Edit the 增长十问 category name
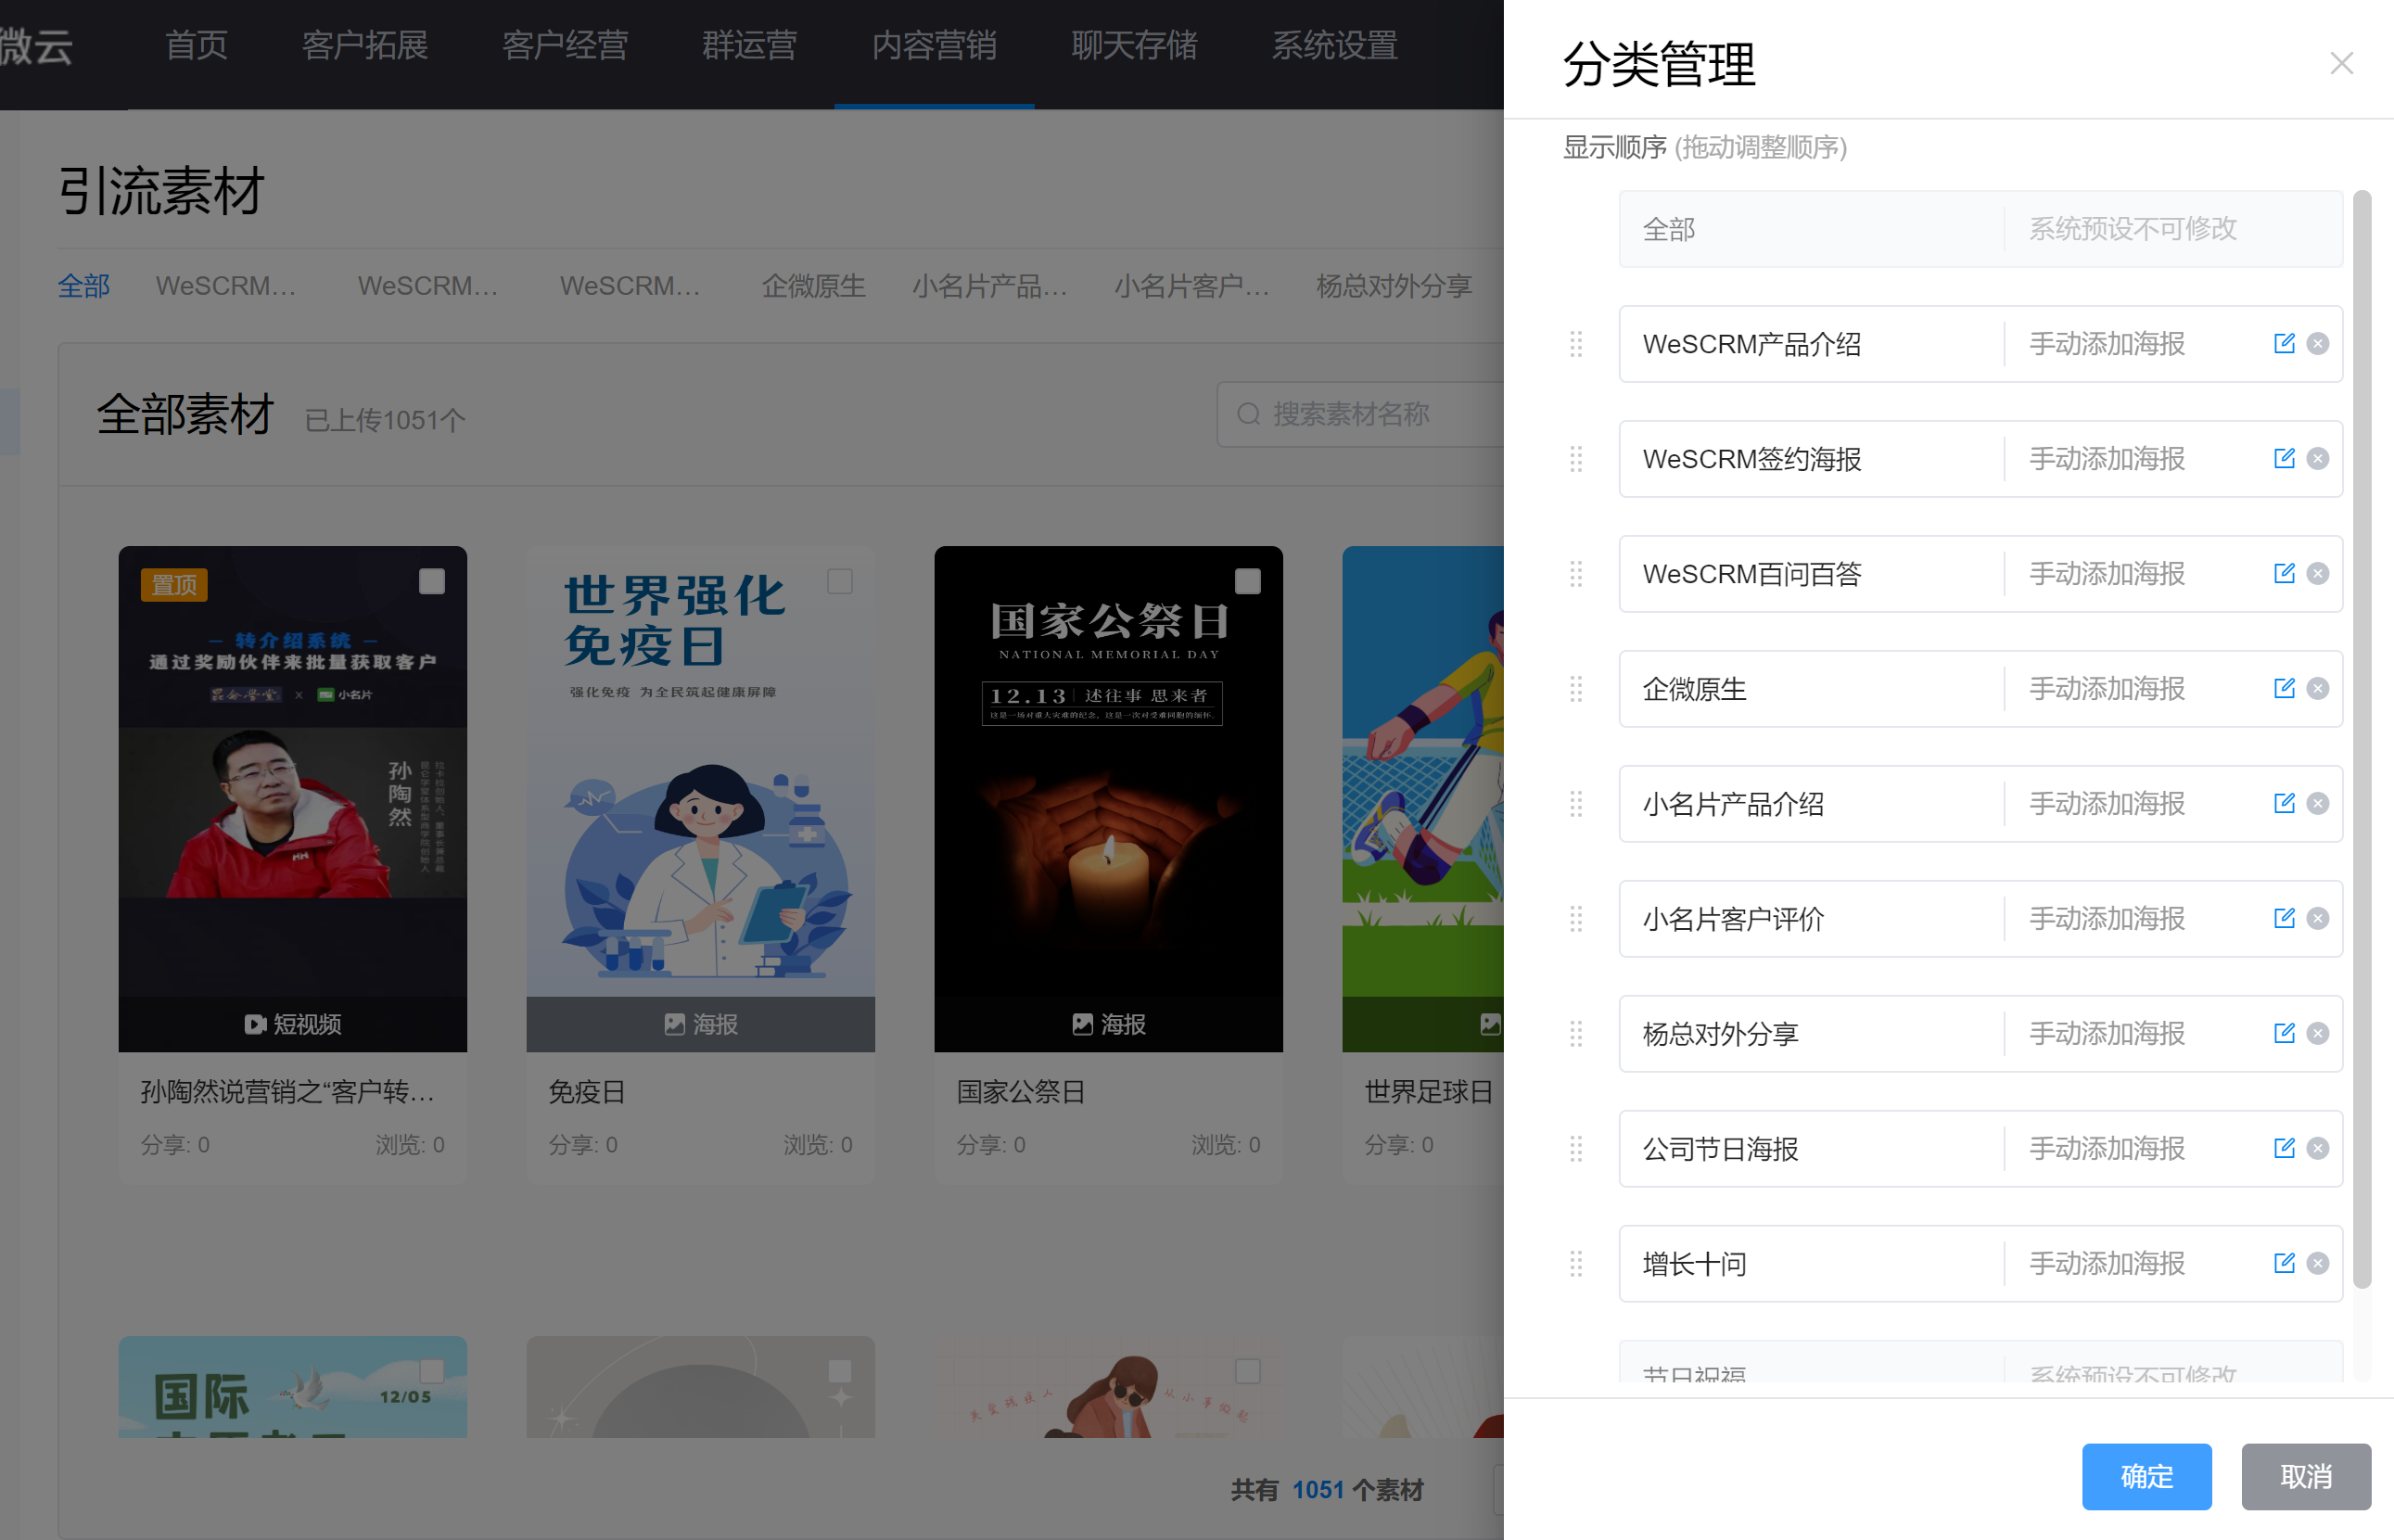Viewport: 2394px width, 1540px height. pos(2283,1263)
